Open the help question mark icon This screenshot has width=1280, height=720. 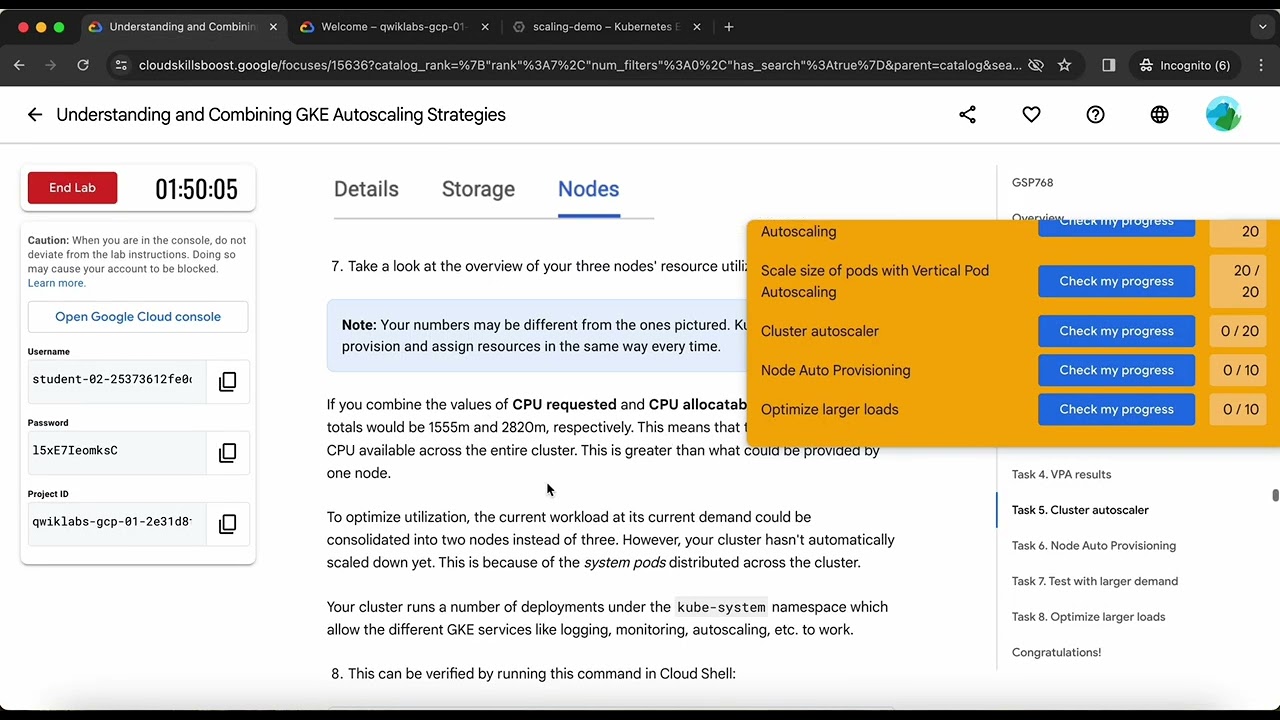point(1095,115)
